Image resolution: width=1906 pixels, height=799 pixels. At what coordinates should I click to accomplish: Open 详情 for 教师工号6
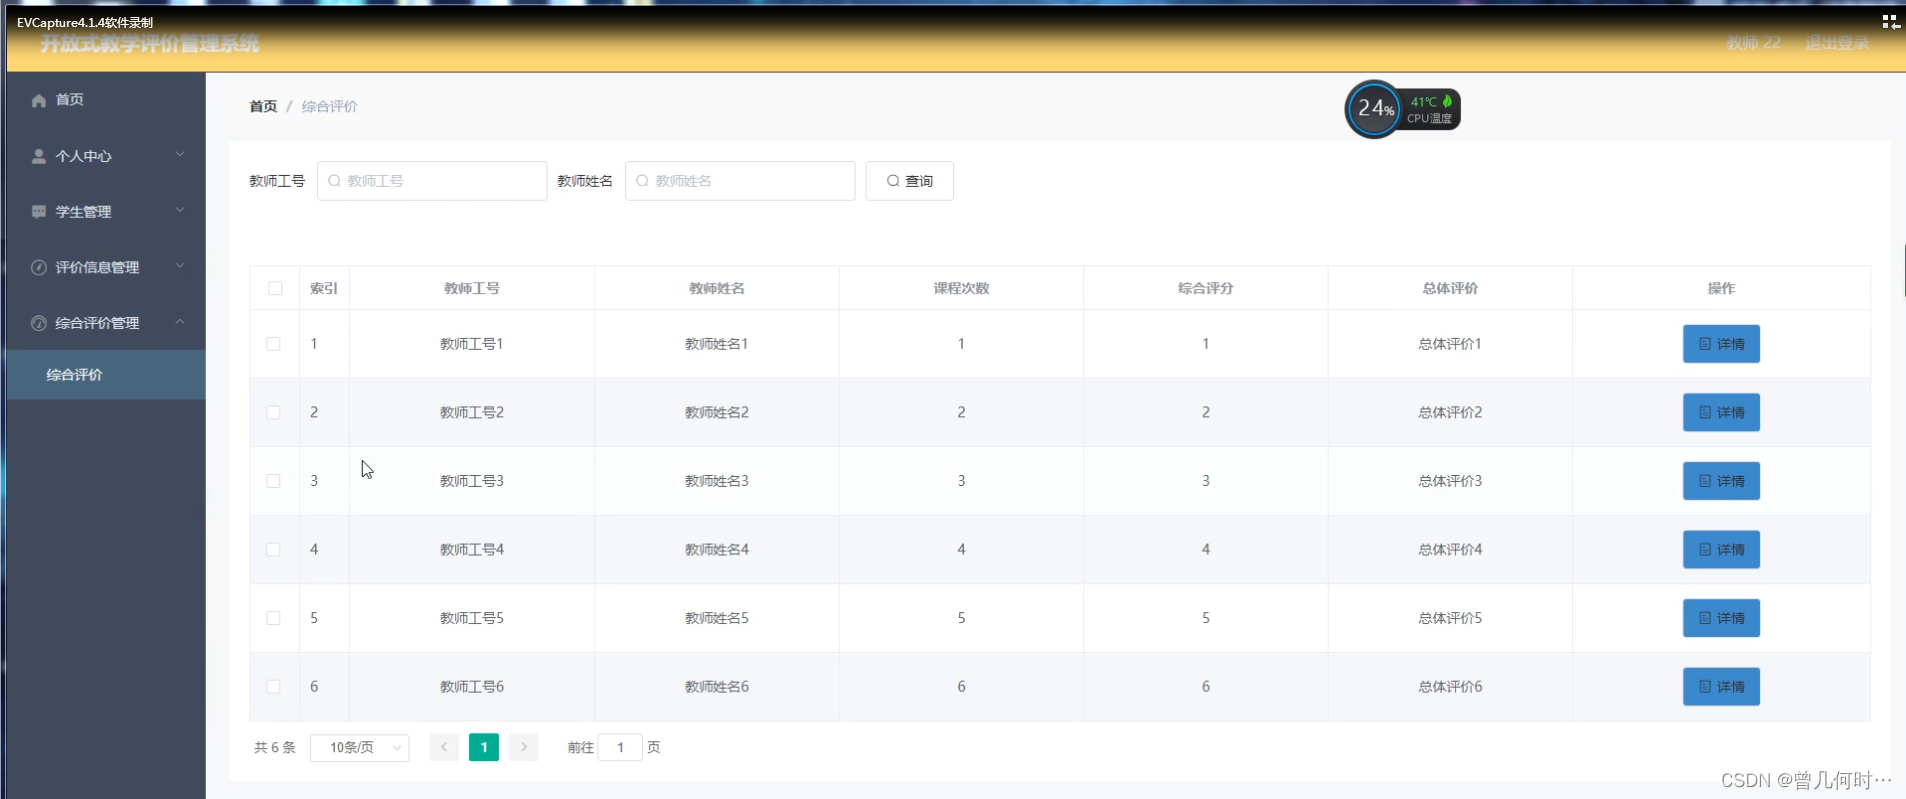[x=1721, y=686]
